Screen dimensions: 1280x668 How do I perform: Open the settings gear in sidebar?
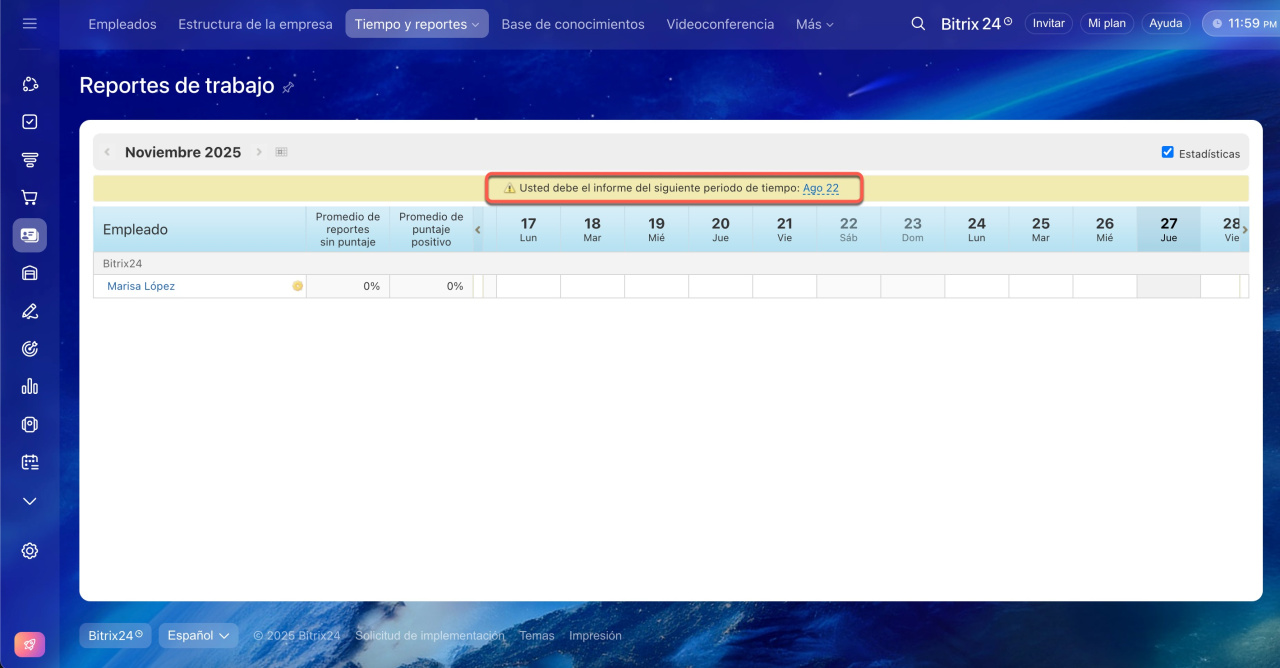click(x=29, y=551)
